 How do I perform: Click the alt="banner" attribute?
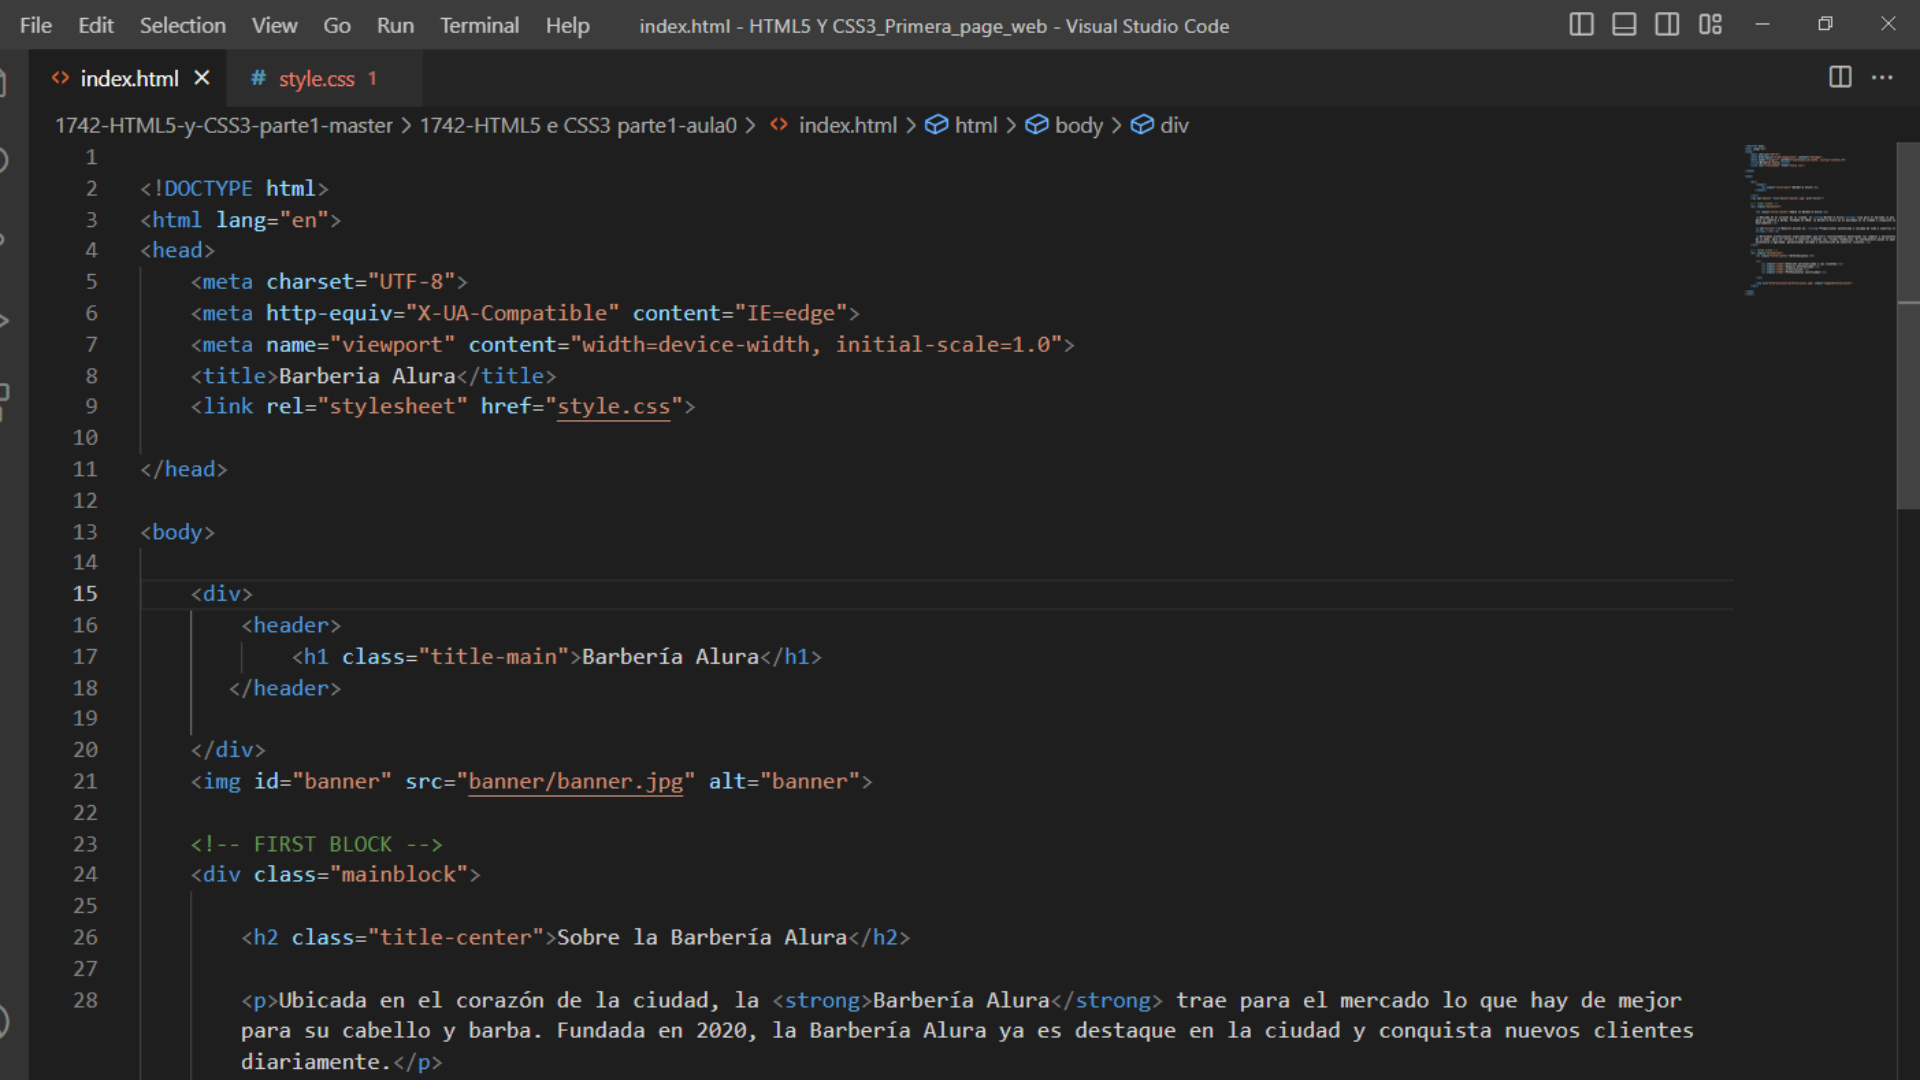click(784, 782)
